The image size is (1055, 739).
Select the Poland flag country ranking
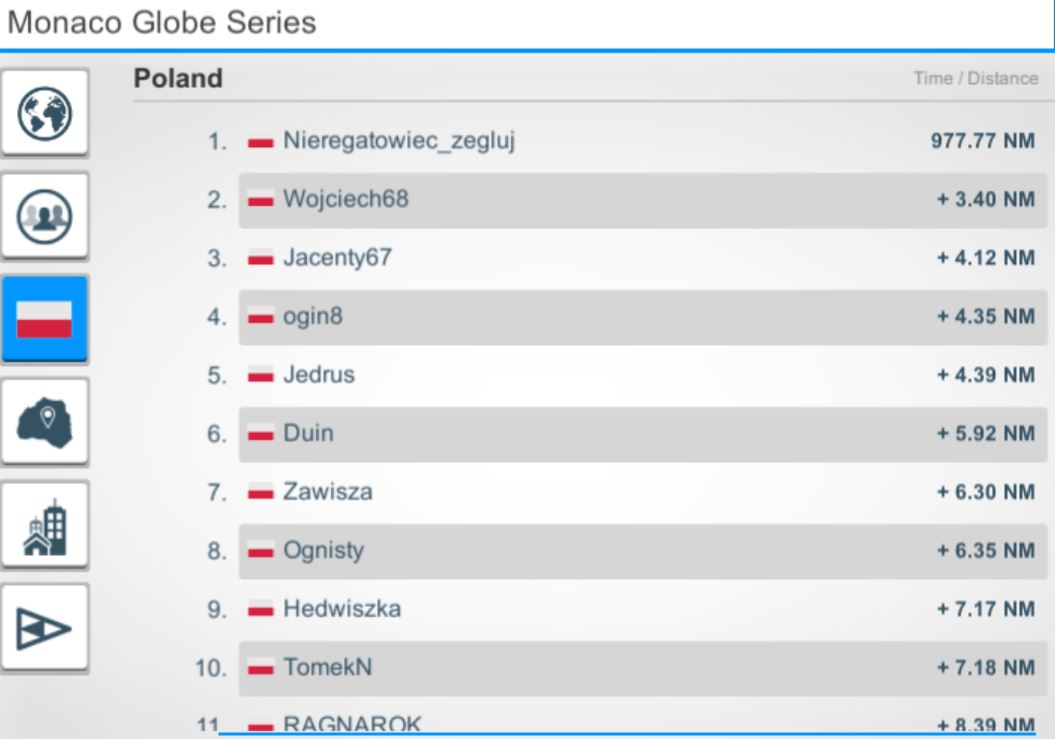(44, 319)
